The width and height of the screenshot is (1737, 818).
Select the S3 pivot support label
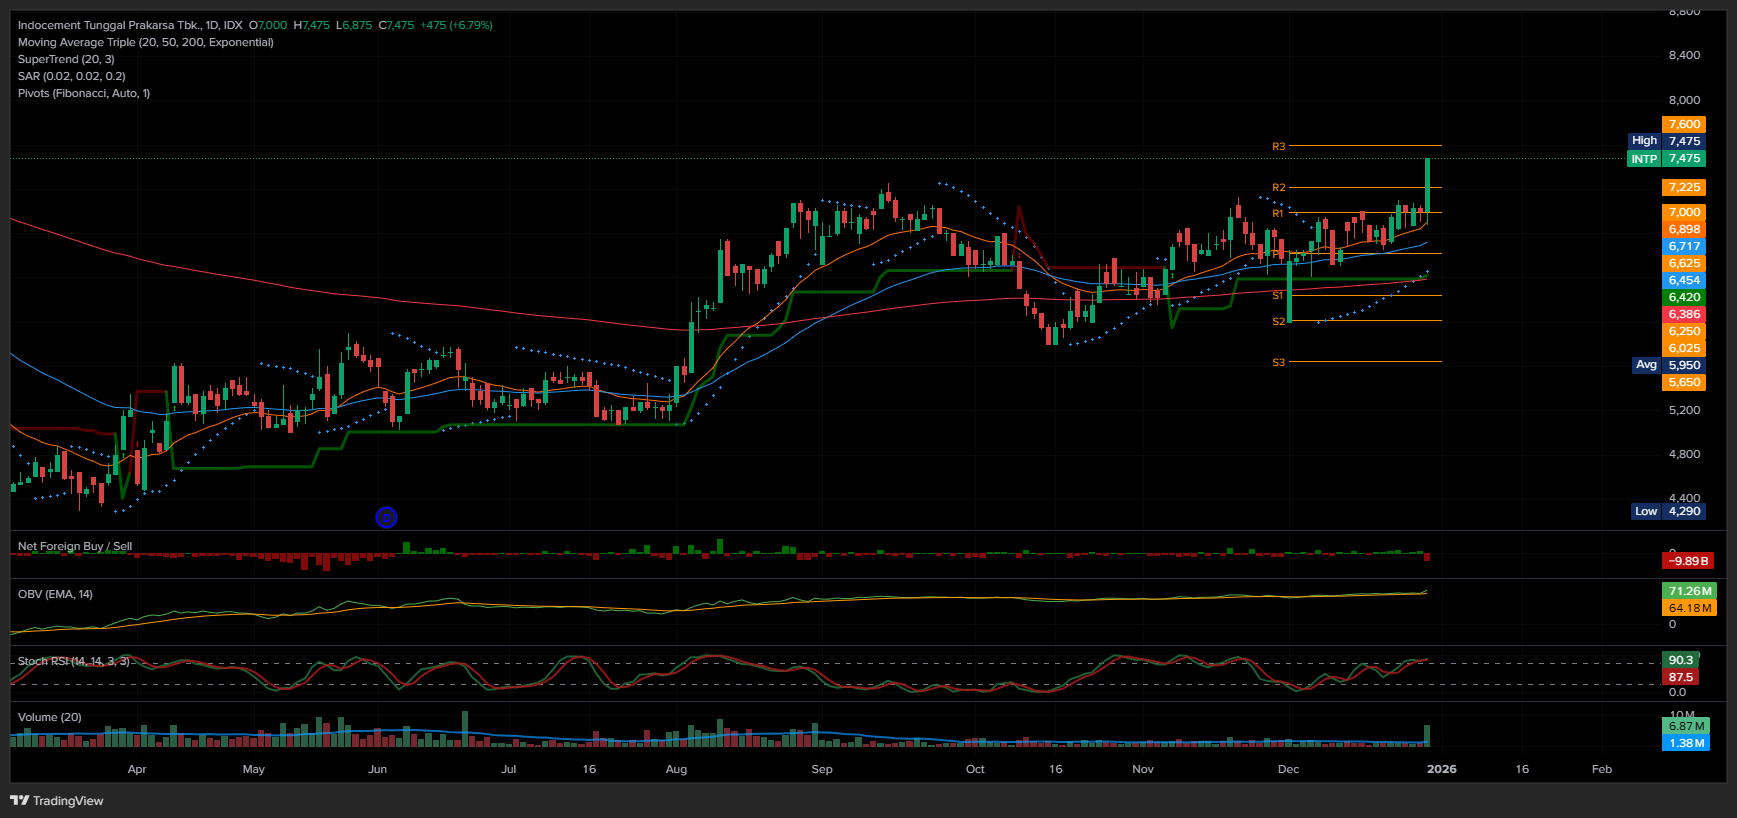pos(1278,362)
